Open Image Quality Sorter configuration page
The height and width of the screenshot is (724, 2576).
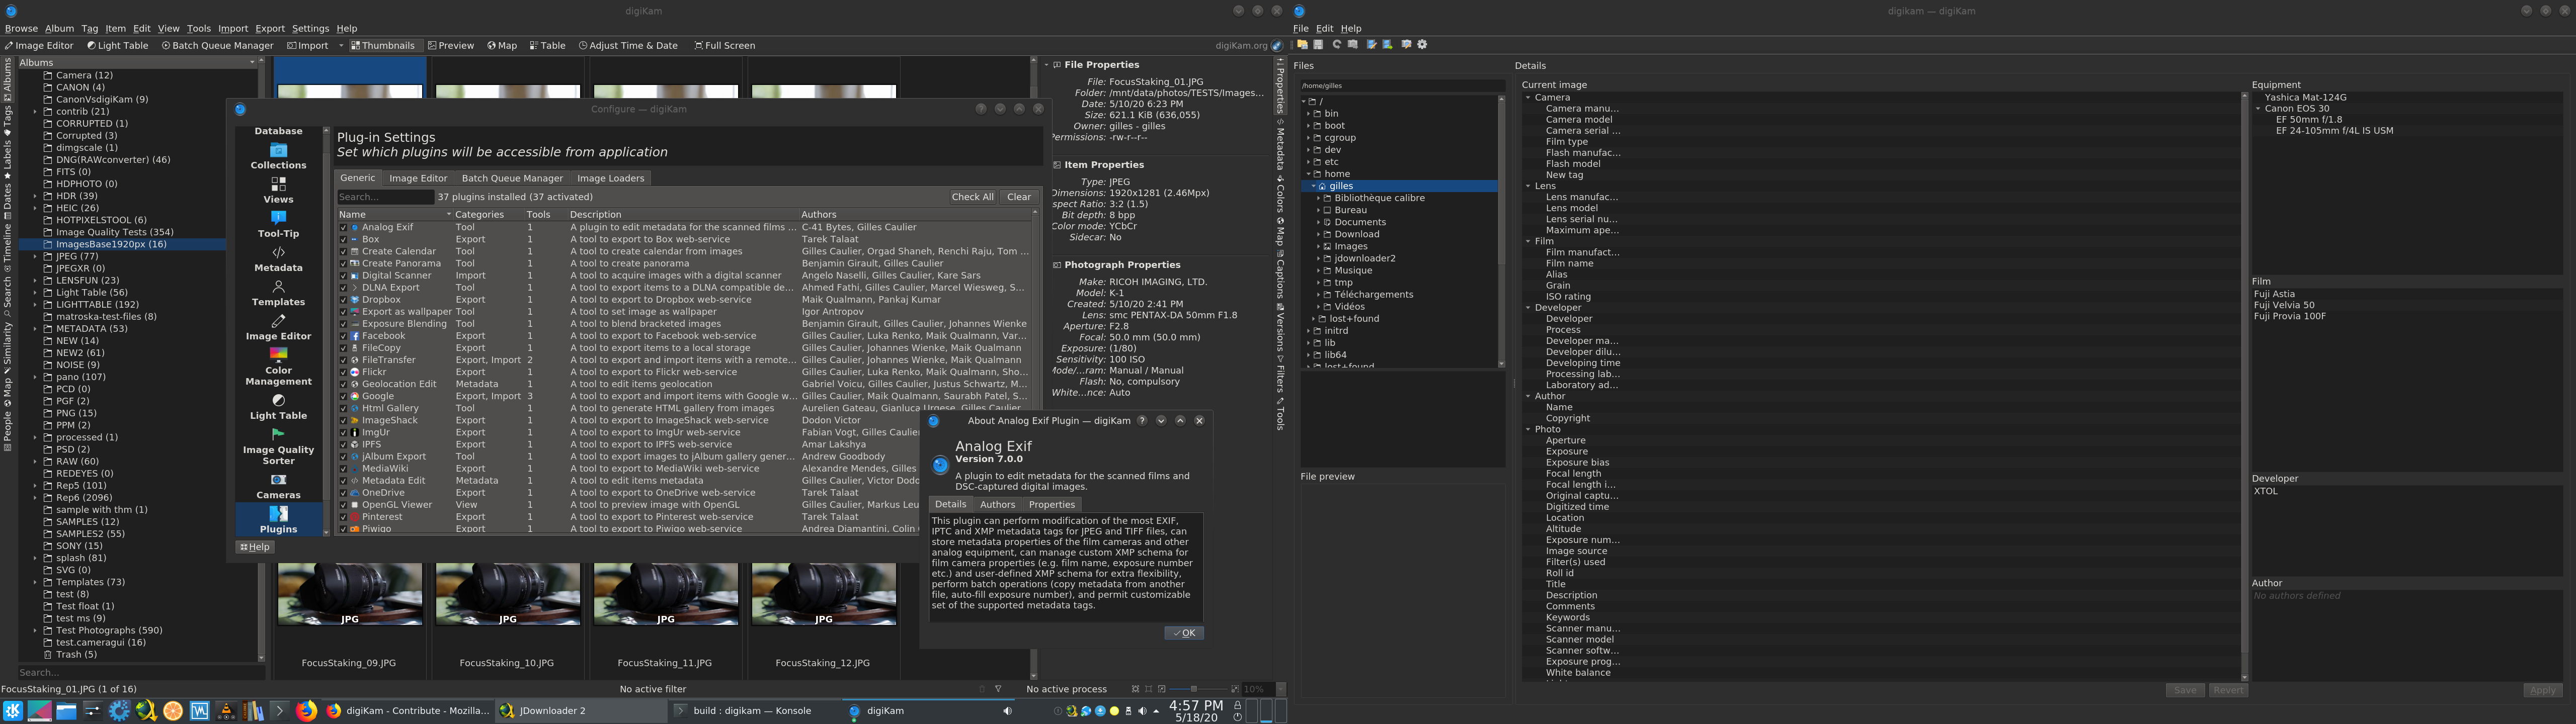point(278,446)
